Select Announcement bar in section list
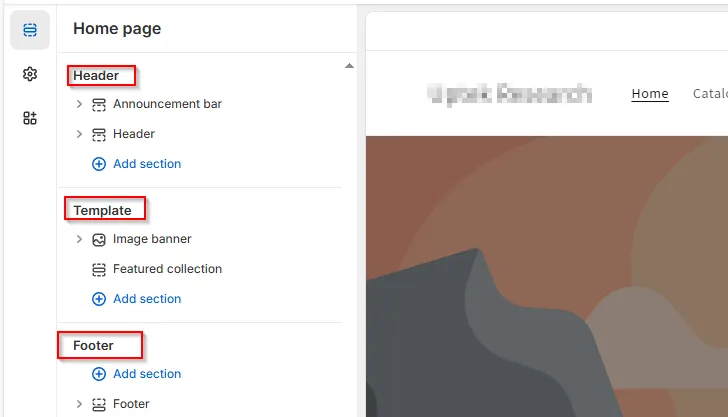This screenshot has width=728, height=417. coord(168,104)
